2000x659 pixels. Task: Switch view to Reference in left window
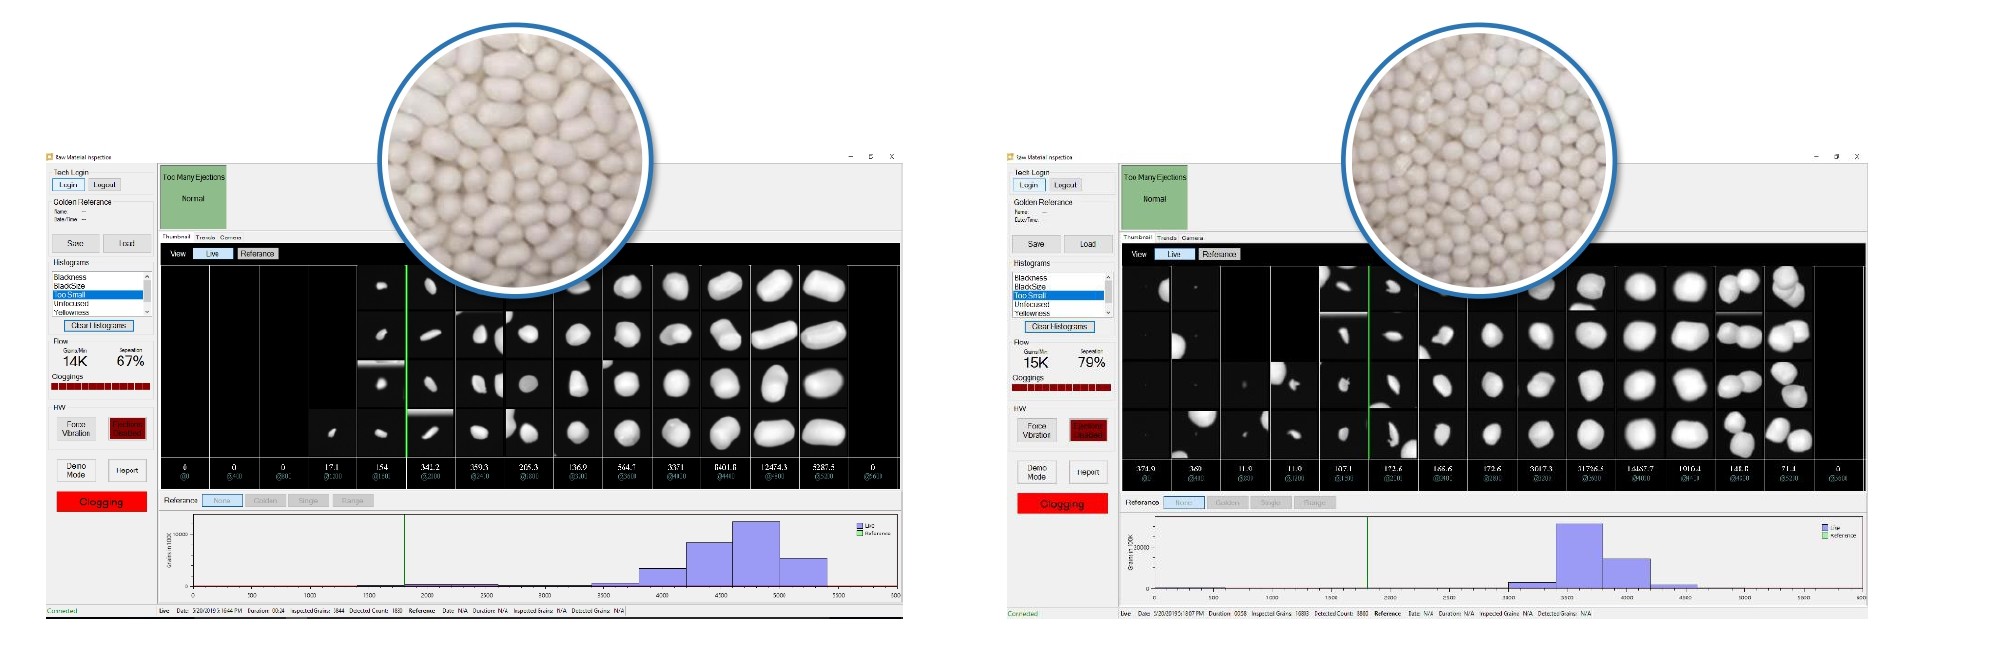[x=257, y=254]
